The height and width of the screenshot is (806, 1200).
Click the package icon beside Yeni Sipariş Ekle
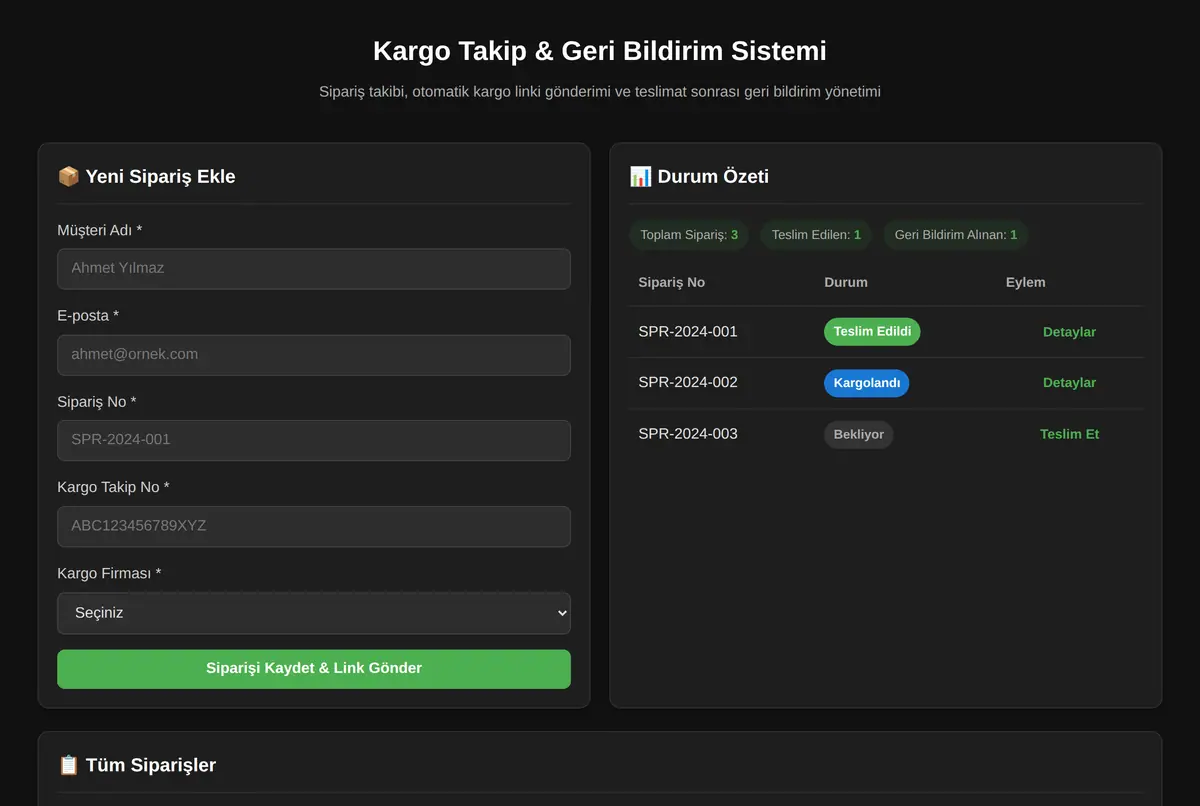(x=68, y=177)
